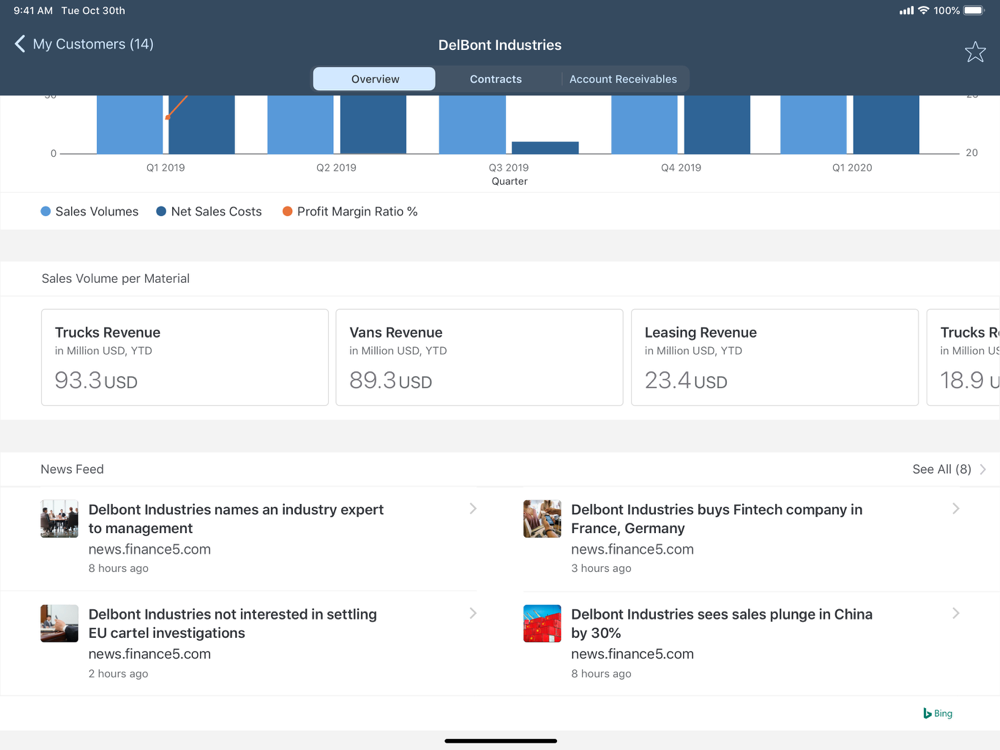This screenshot has width=1000, height=750.
Task: Read 'sees sales plunge in China' headline
Action: coord(722,623)
